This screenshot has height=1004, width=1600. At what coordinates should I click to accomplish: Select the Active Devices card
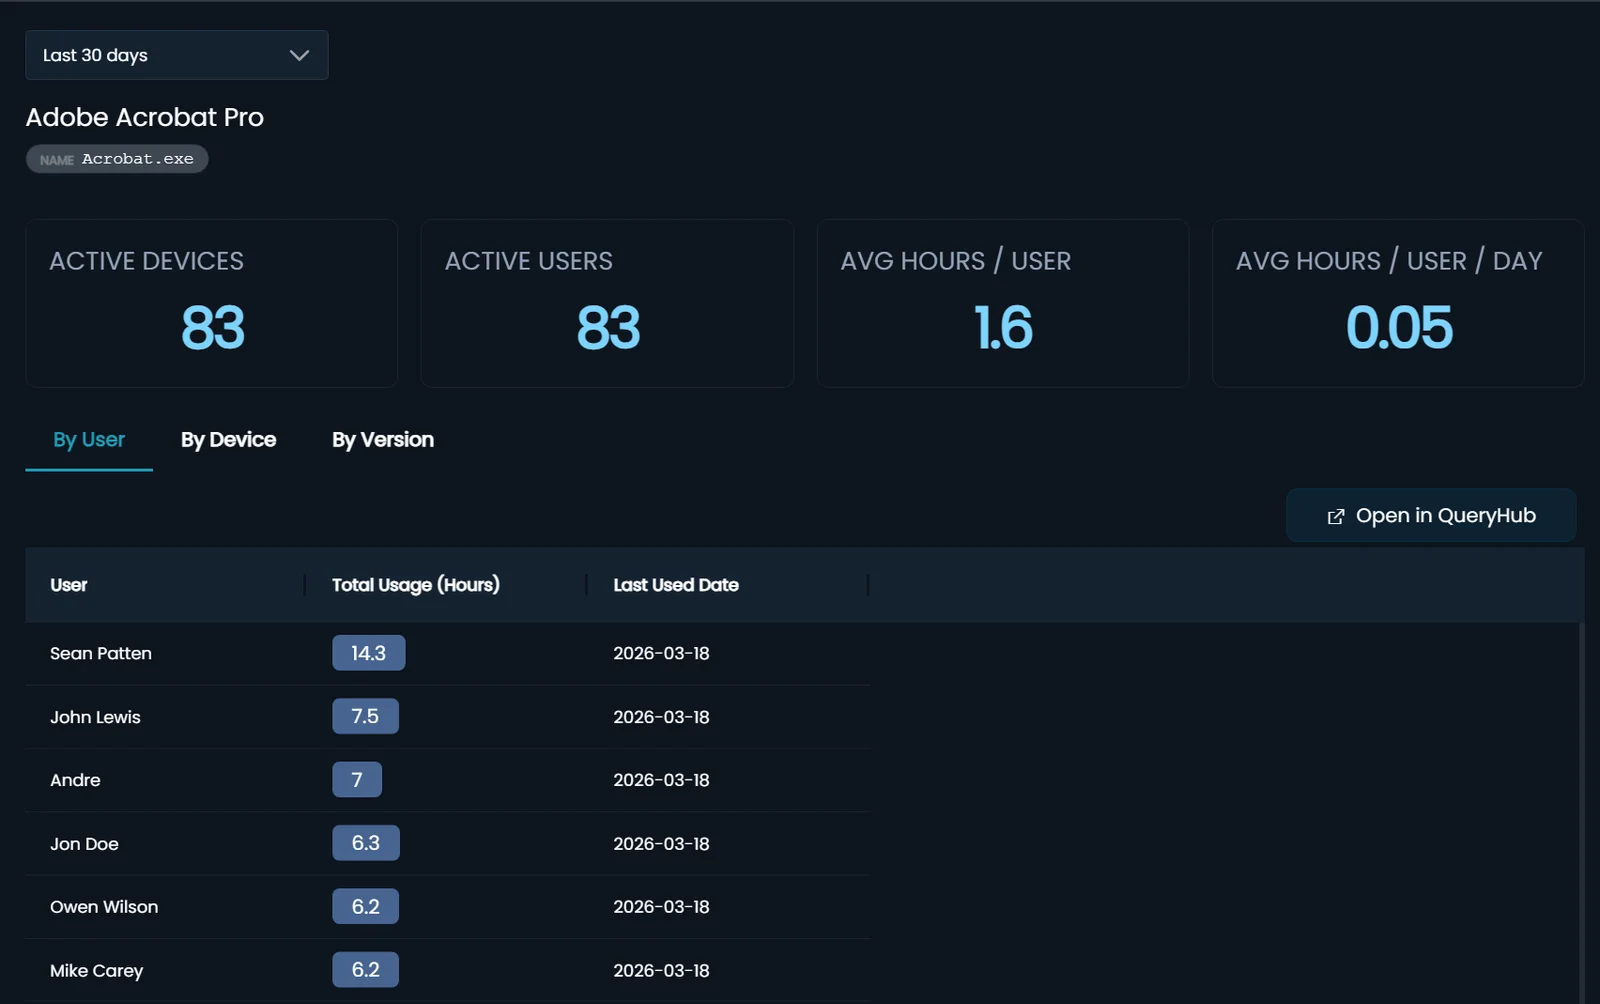click(212, 303)
